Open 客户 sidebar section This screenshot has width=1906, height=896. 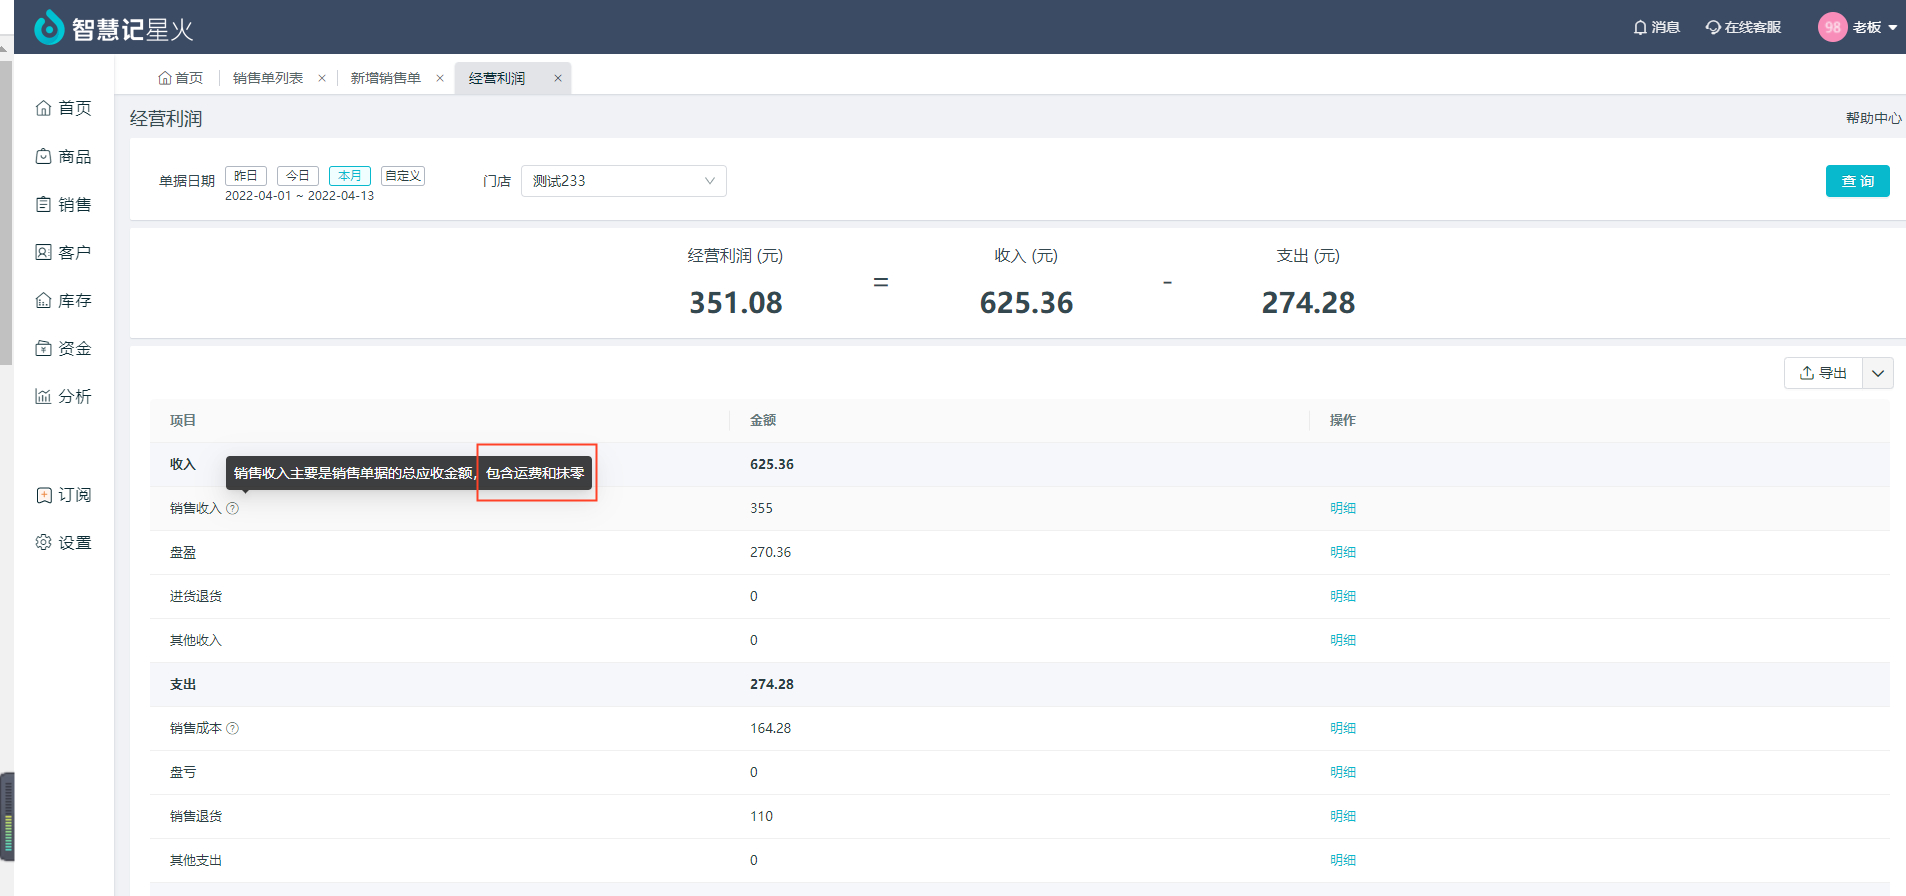point(64,252)
